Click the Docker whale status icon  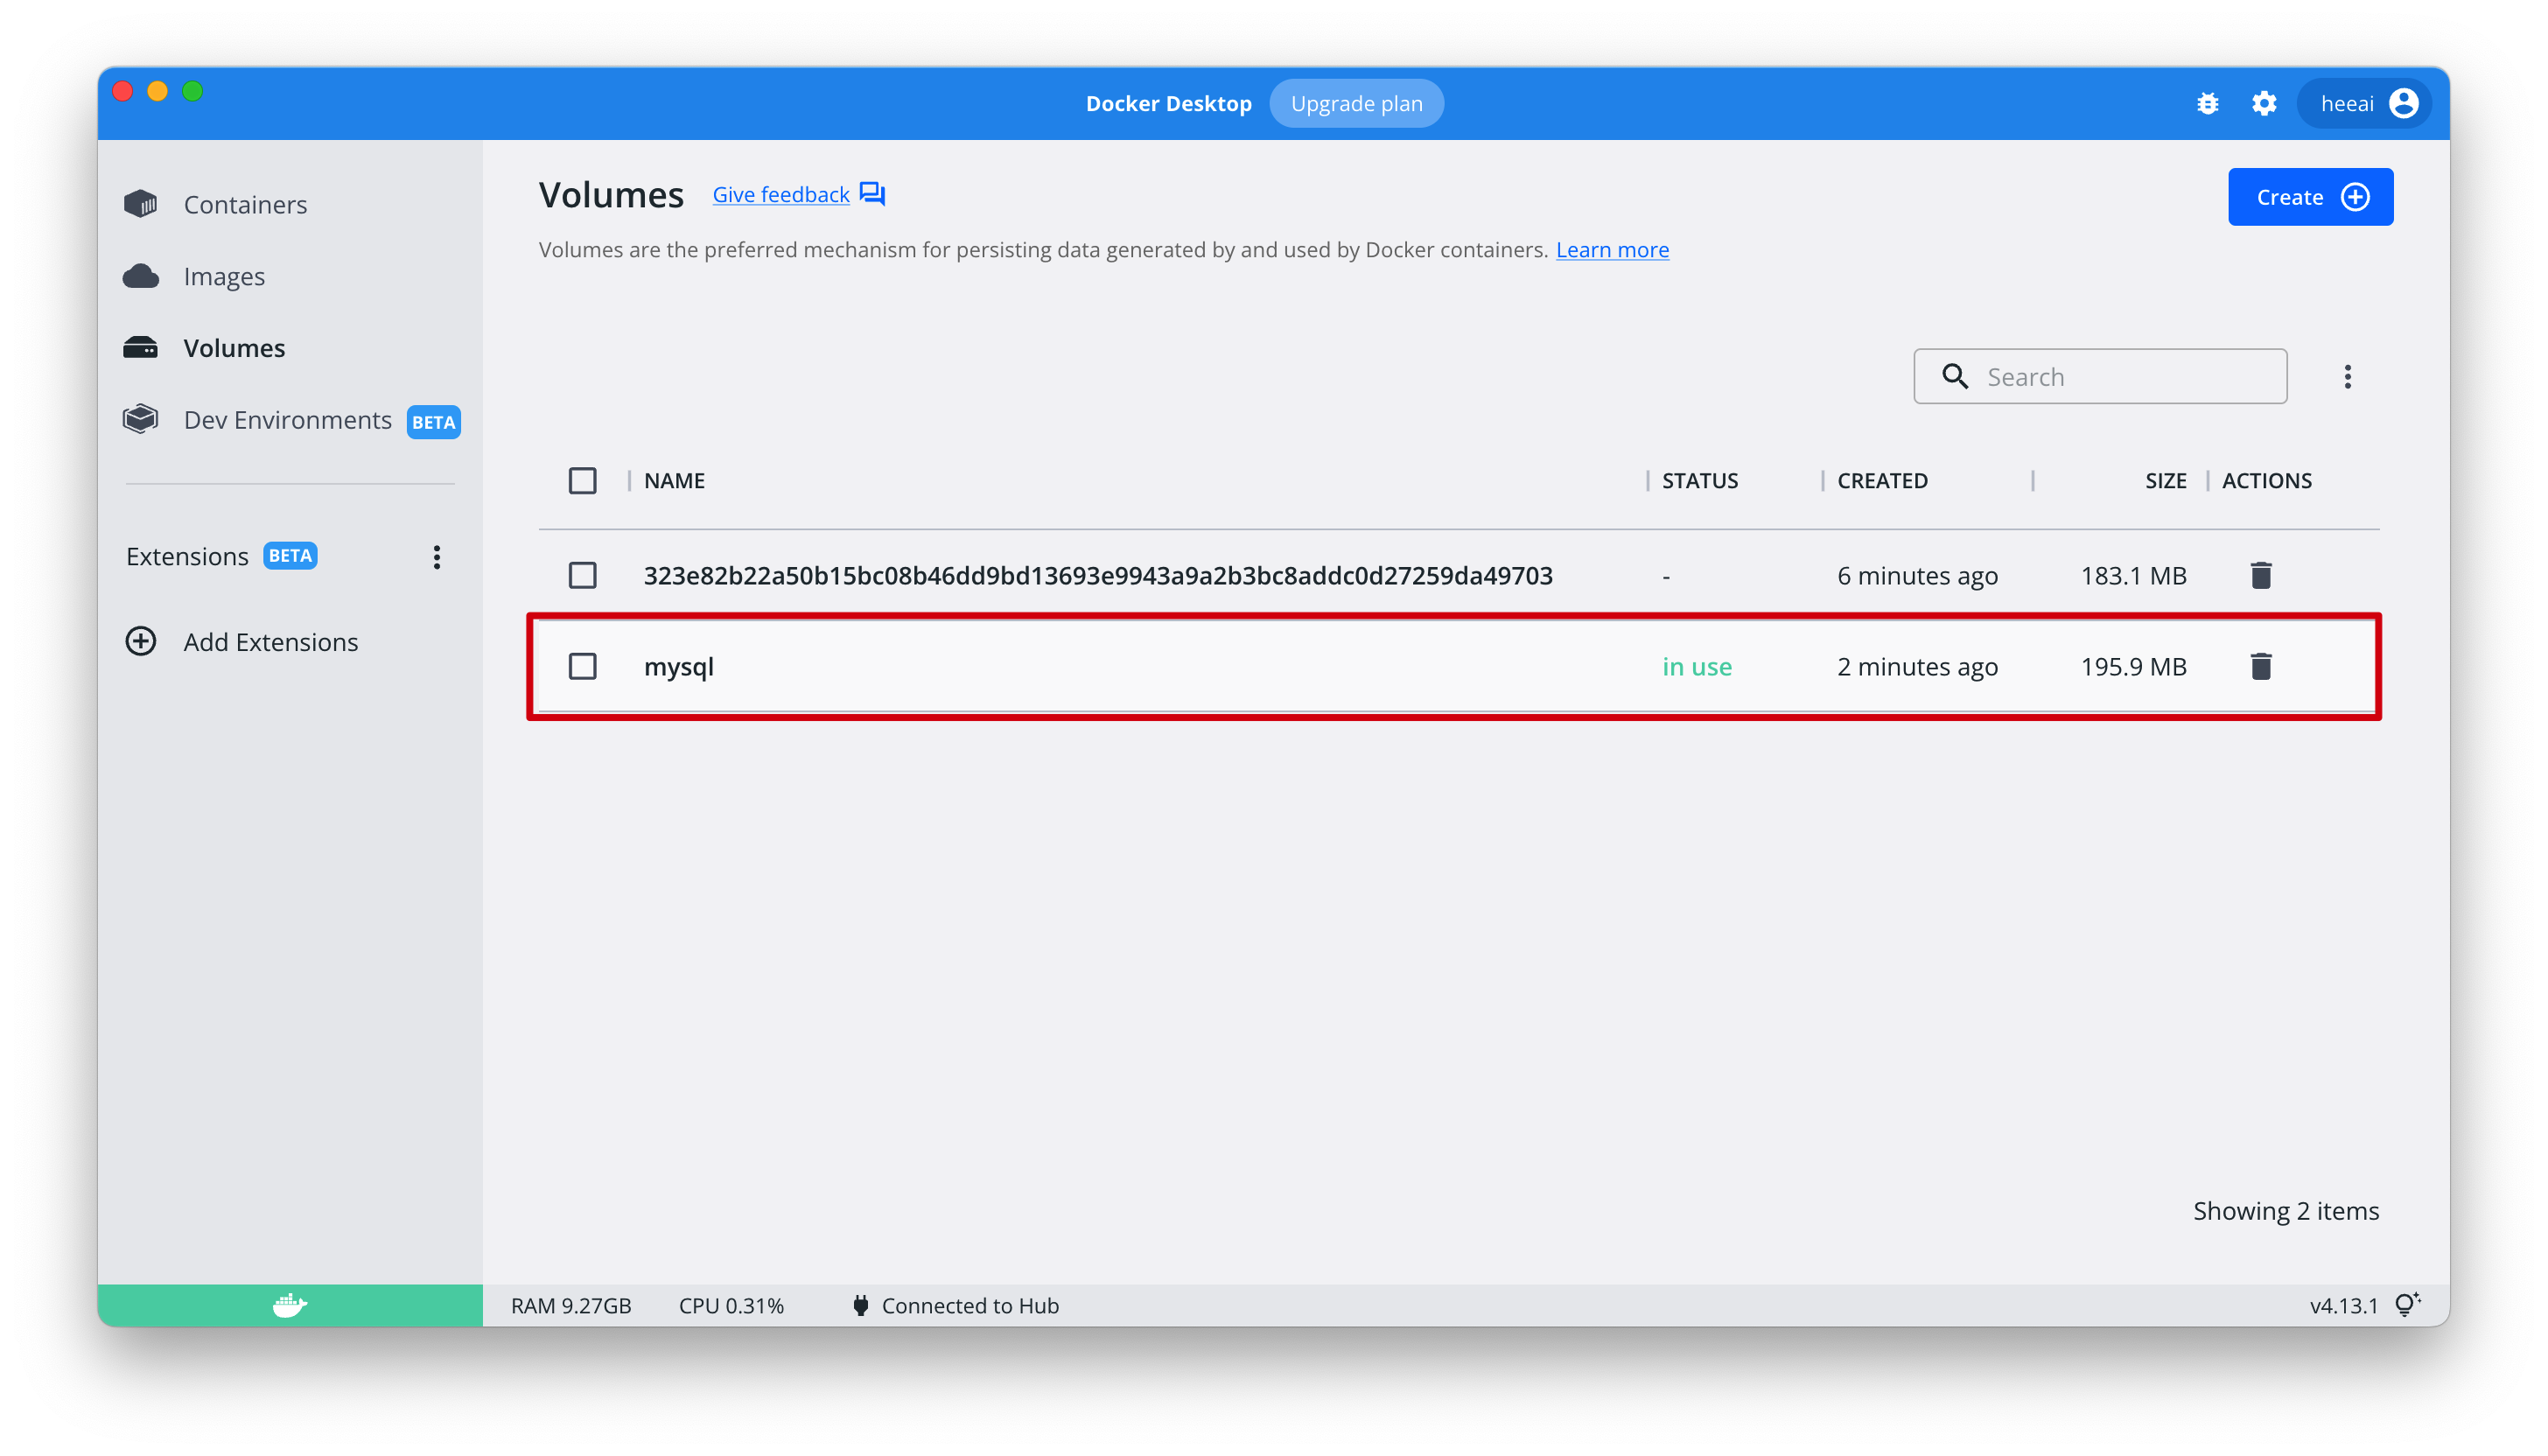(x=290, y=1305)
